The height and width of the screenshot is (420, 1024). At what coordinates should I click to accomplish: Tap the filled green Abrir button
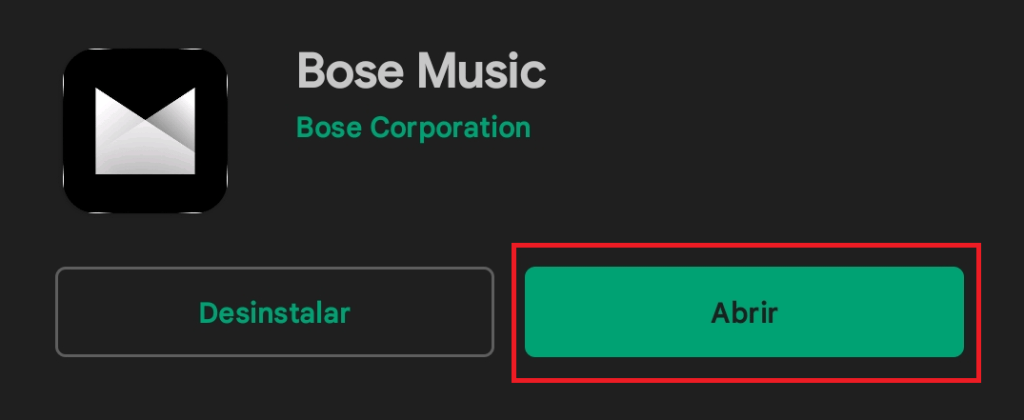tap(744, 312)
